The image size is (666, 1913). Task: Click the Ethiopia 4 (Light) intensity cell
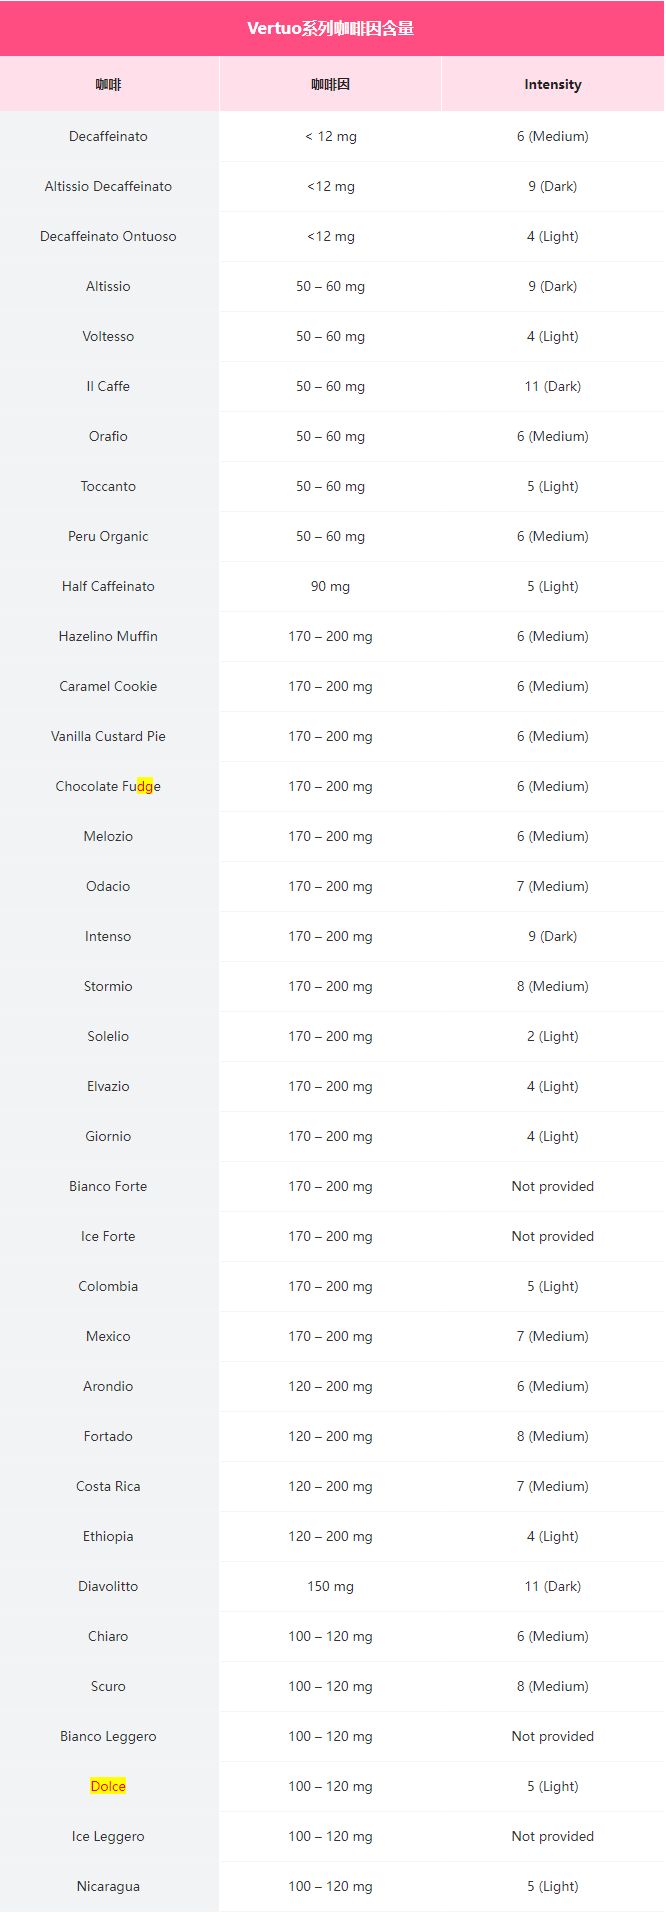[x=553, y=1536]
